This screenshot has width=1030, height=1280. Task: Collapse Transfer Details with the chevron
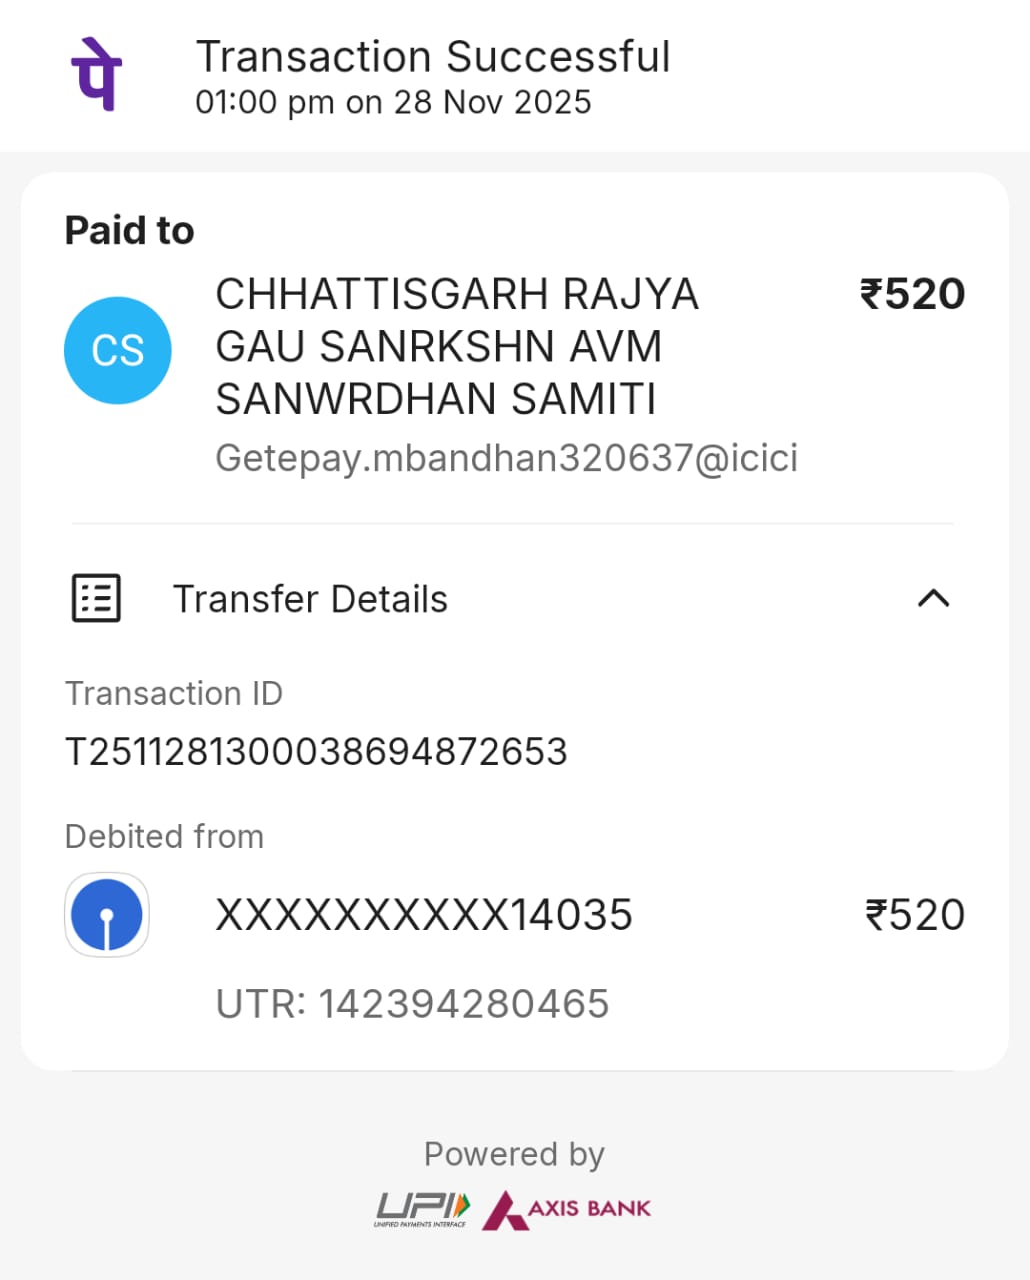pos(933,598)
